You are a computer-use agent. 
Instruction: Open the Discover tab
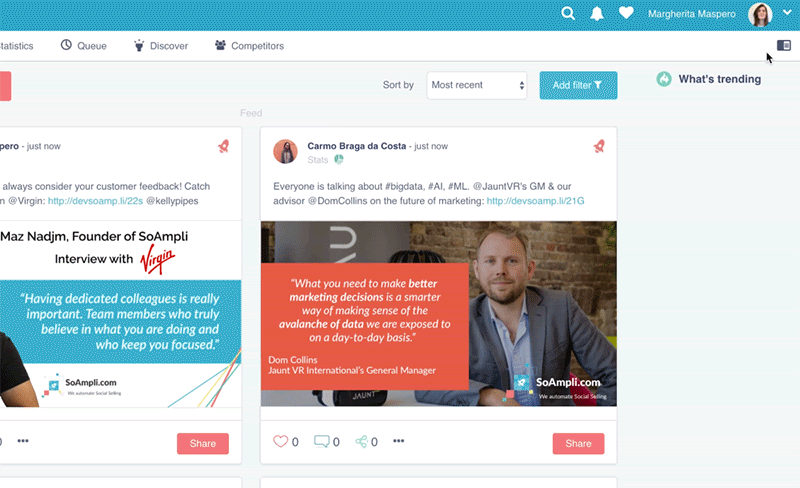click(x=161, y=45)
